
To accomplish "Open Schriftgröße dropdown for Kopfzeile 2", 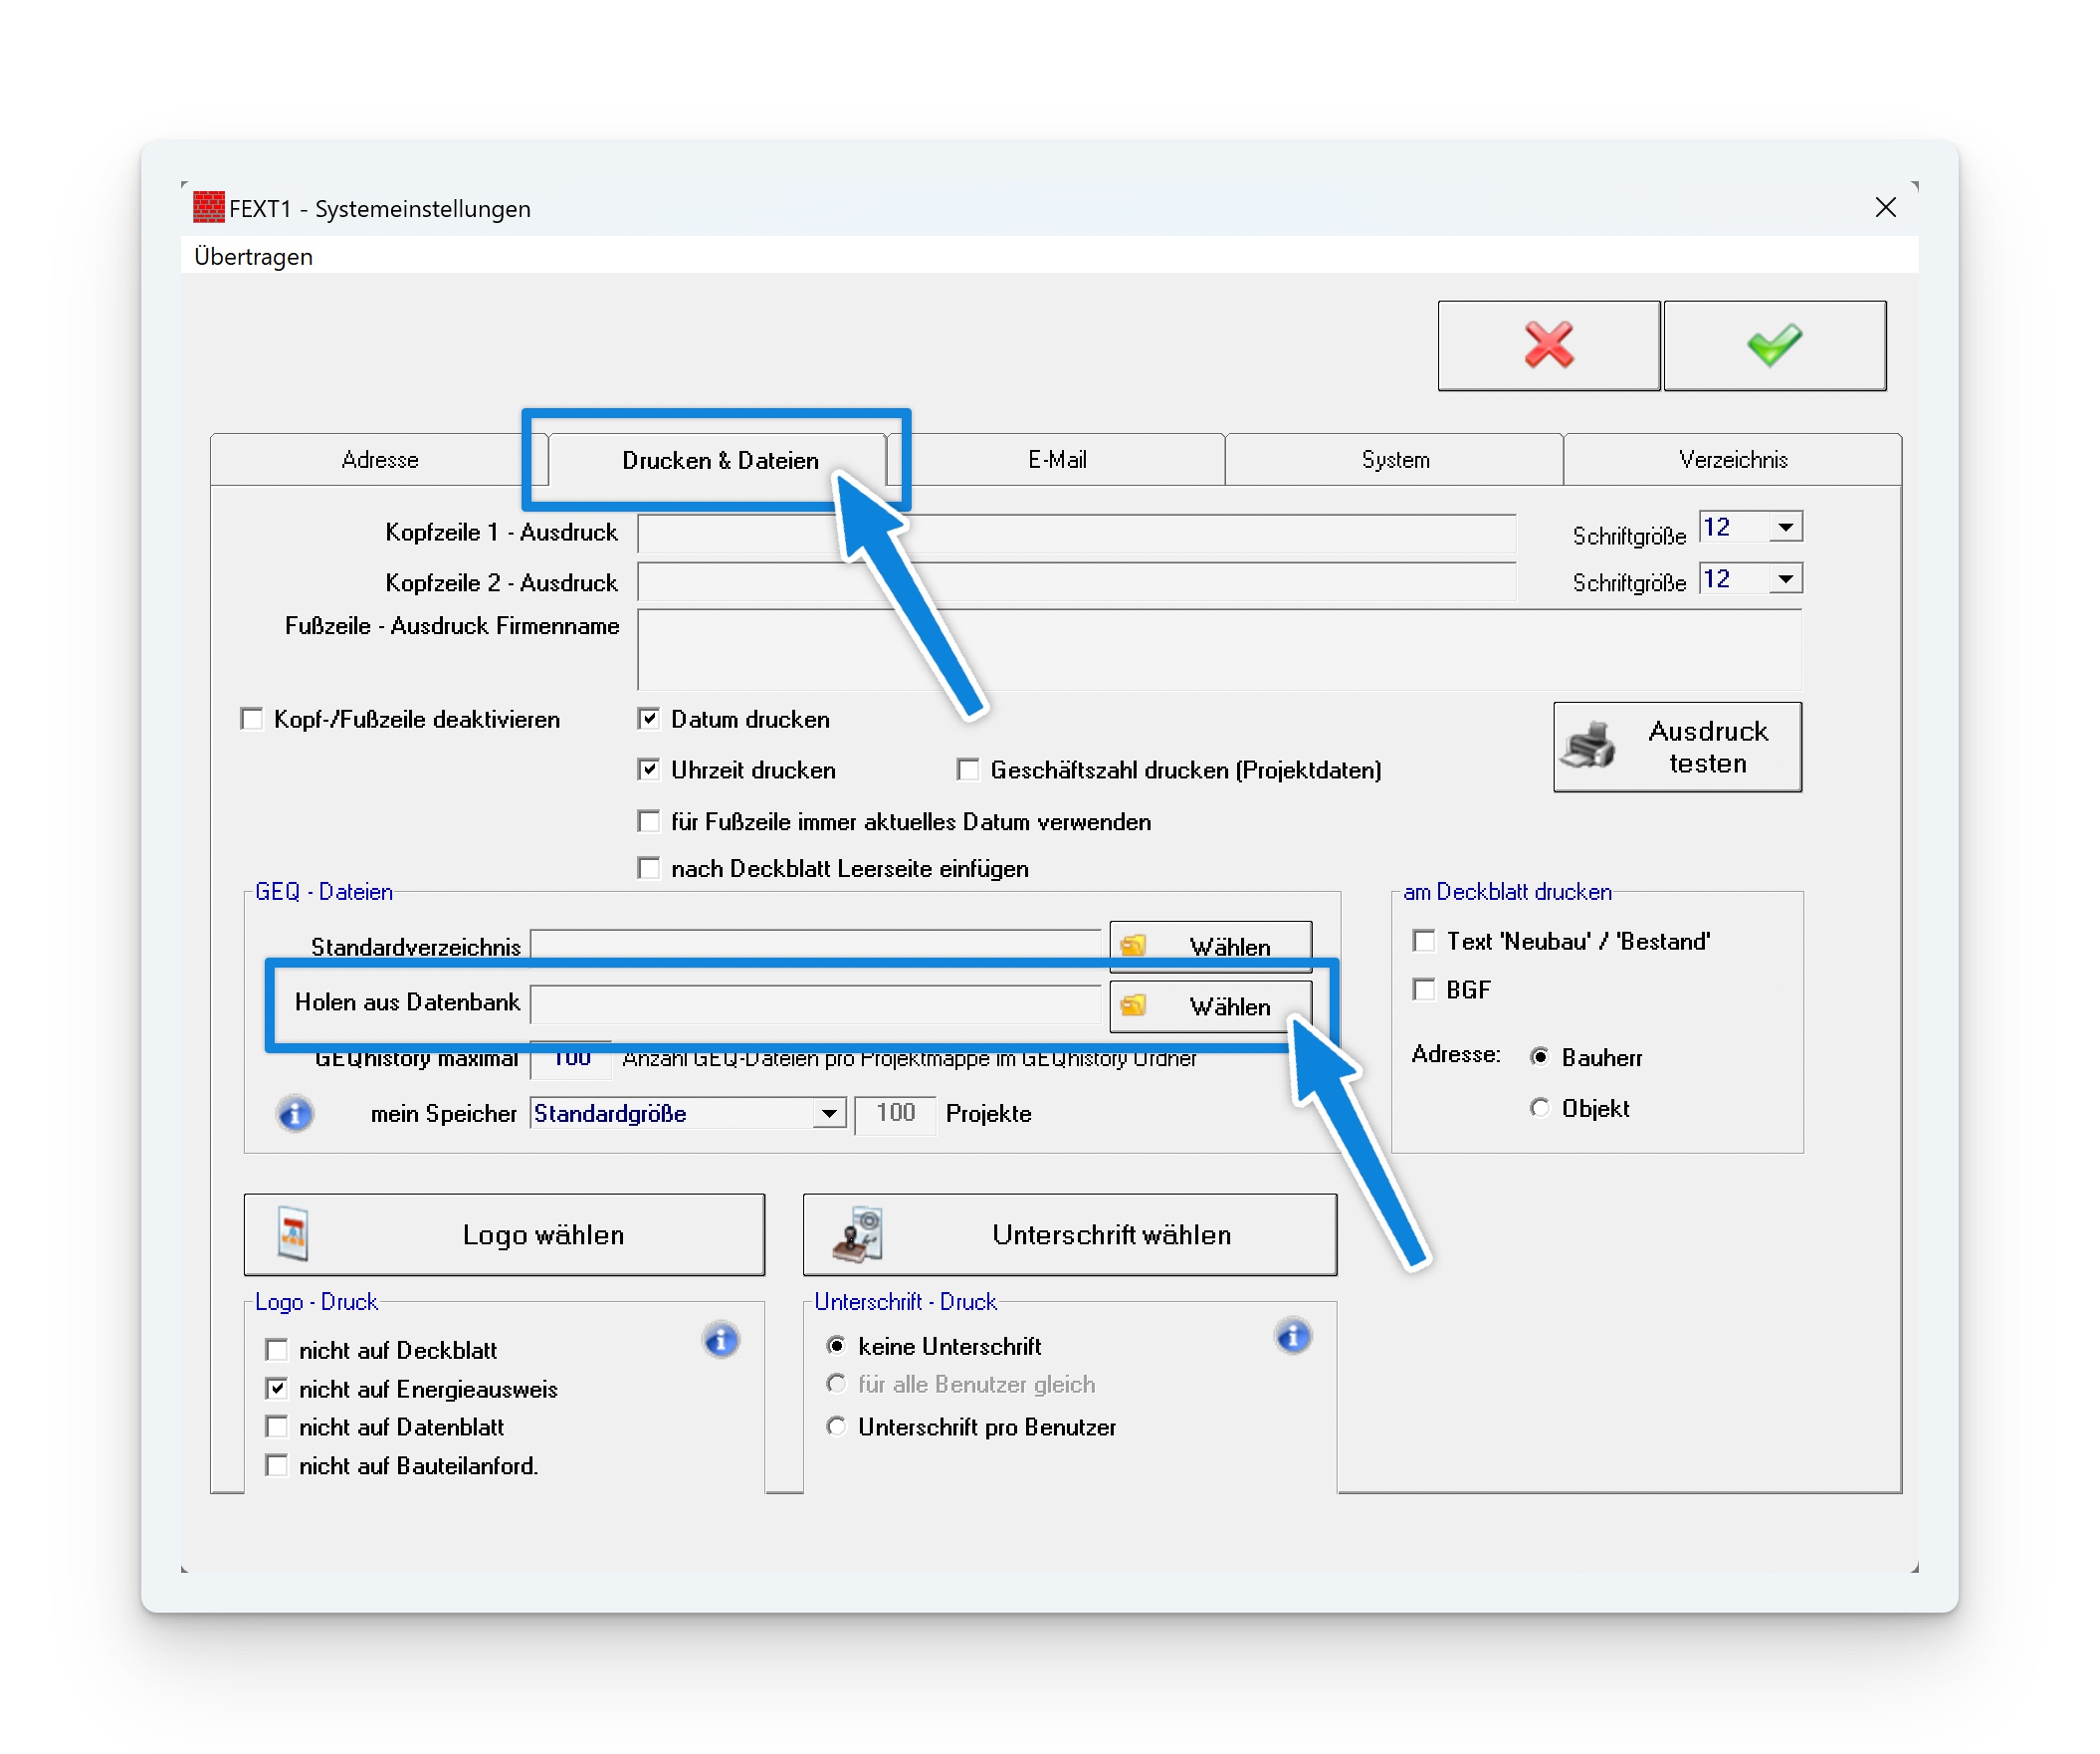I will (1785, 579).
